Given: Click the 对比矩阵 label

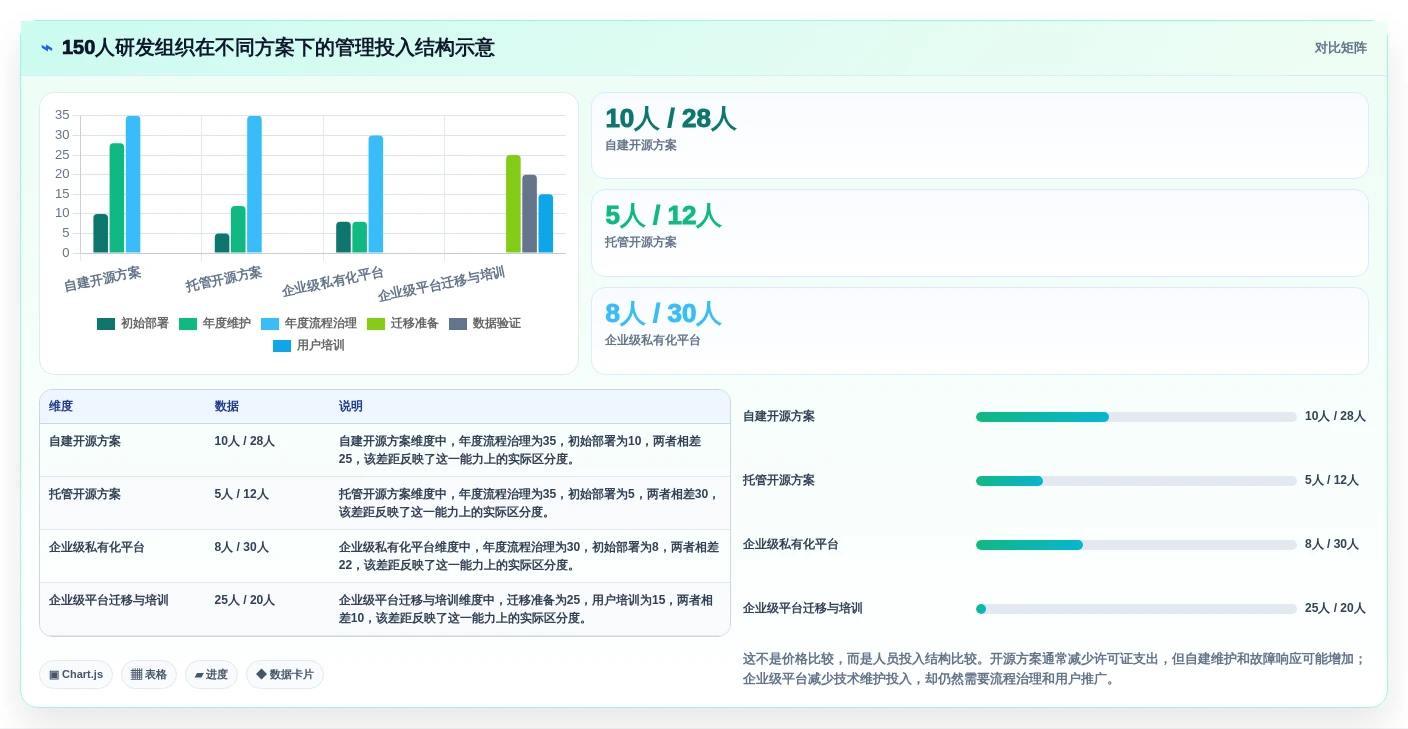Looking at the screenshot, I should [1340, 48].
